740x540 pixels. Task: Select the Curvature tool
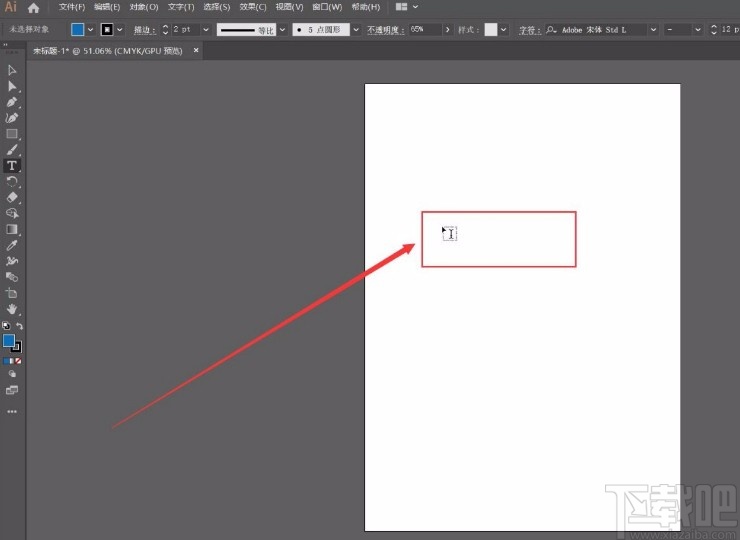point(12,118)
